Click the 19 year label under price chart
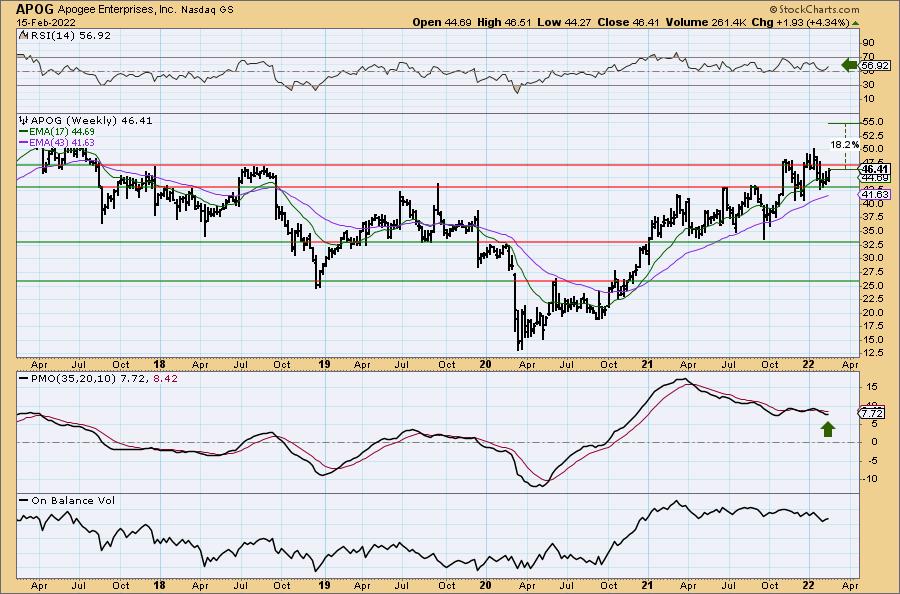 point(324,364)
